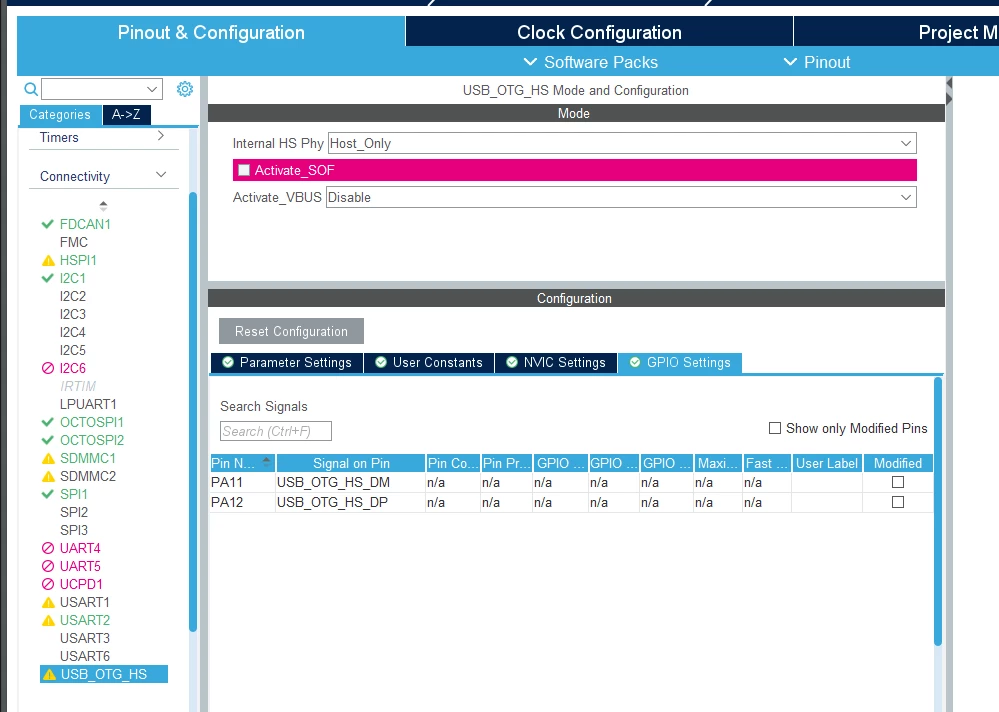Click the HSPI1 yellow warning icon
This screenshot has height=712, width=999.
pyautogui.click(x=48, y=260)
